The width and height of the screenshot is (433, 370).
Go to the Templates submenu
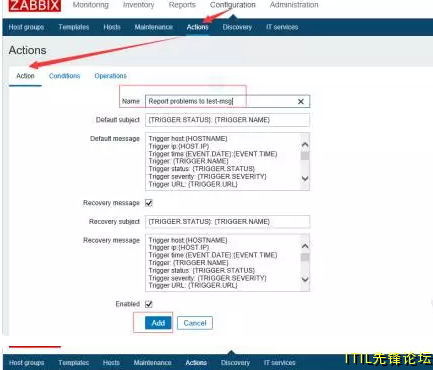74,27
